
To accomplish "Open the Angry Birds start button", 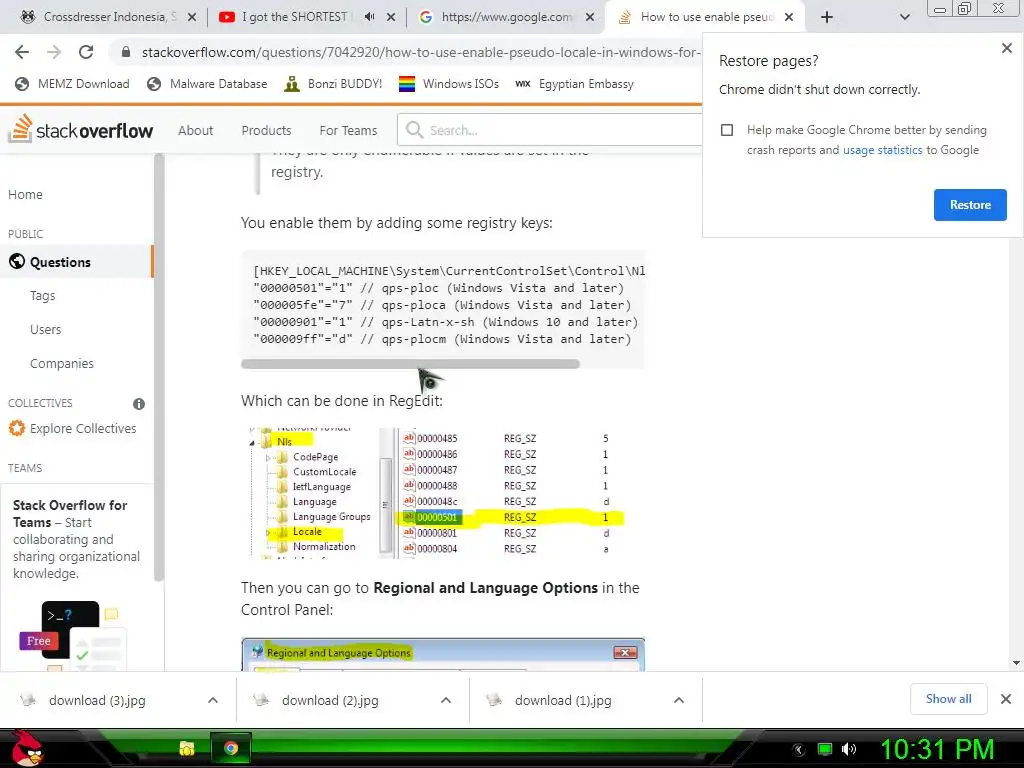I will [26, 748].
